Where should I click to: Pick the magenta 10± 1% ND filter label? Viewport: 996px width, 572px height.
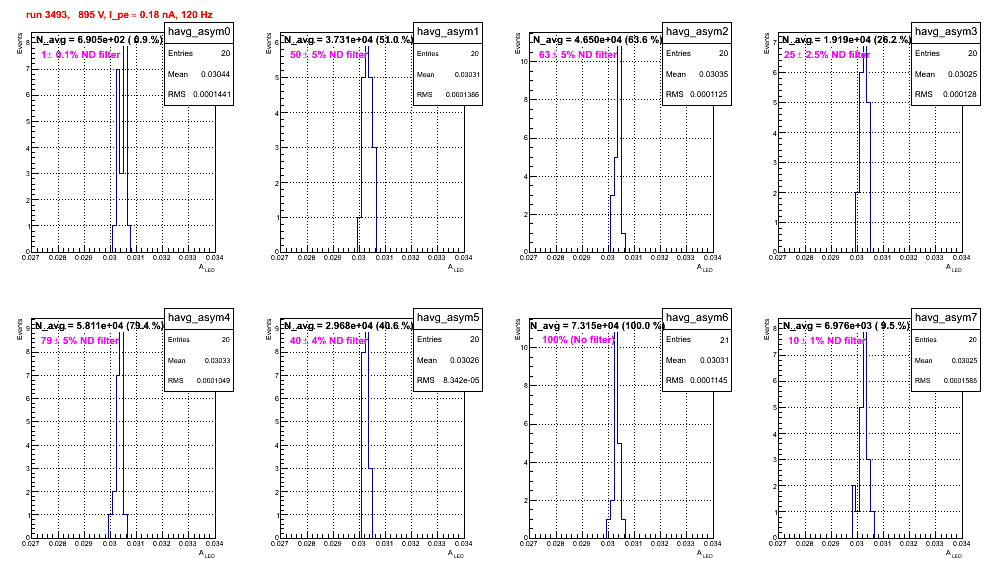tap(827, 341)
